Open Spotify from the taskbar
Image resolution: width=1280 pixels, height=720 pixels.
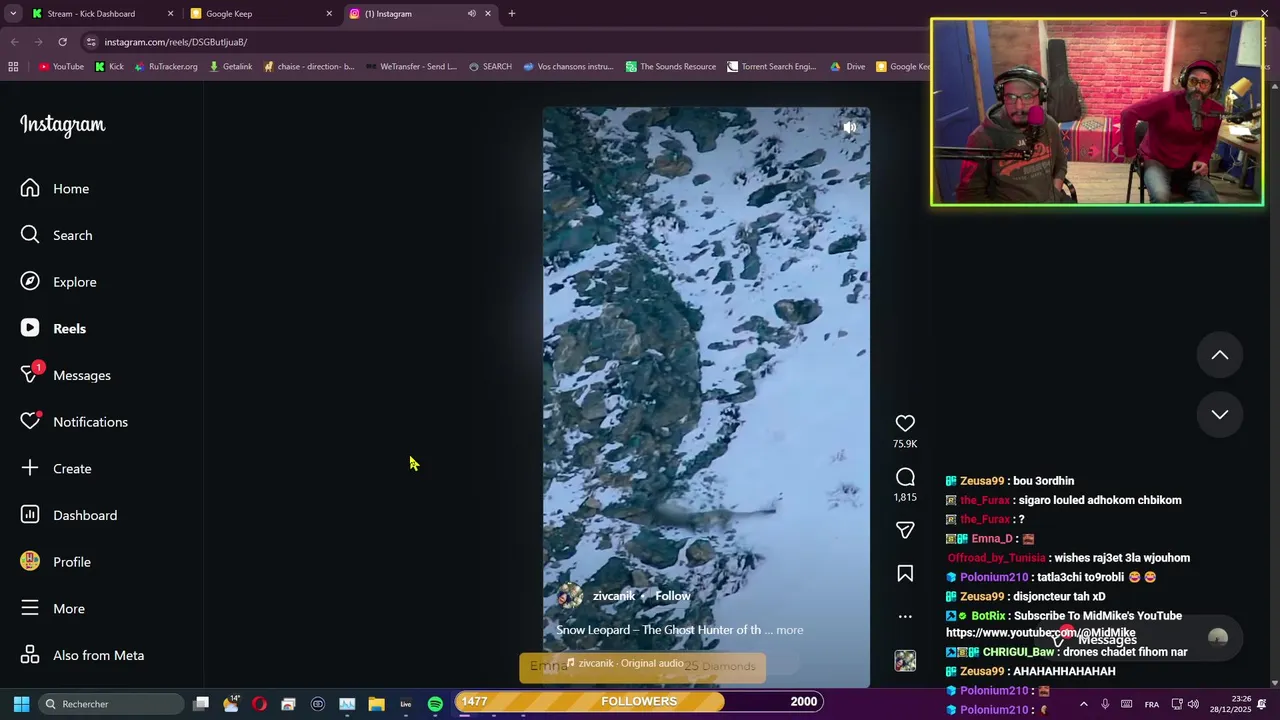[x=435, y=704]
